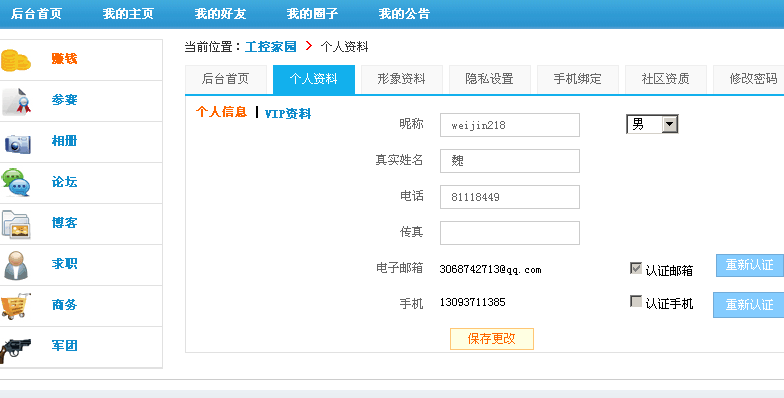The width and height of the screenshot is (784, 398).
Task: Click the gold coins 赚钱 icon
Action: [16, 60]
